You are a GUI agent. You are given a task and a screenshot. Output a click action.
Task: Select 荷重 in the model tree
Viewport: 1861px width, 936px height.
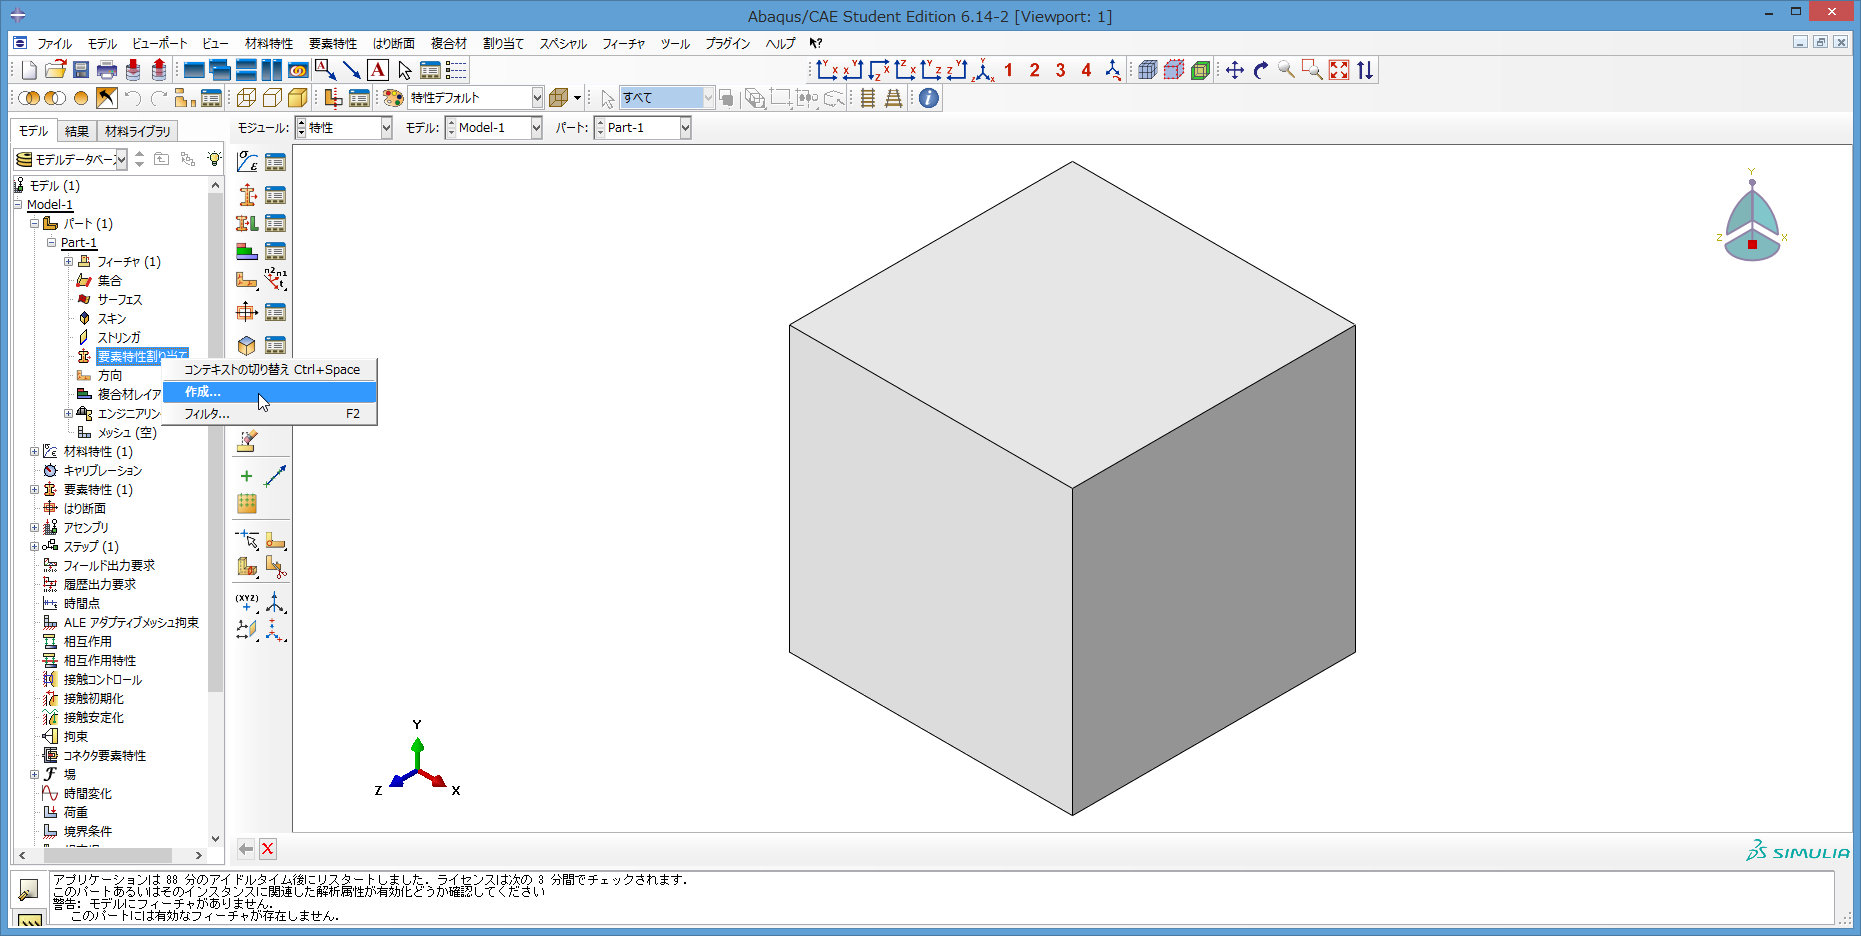(x=76, y=813)
